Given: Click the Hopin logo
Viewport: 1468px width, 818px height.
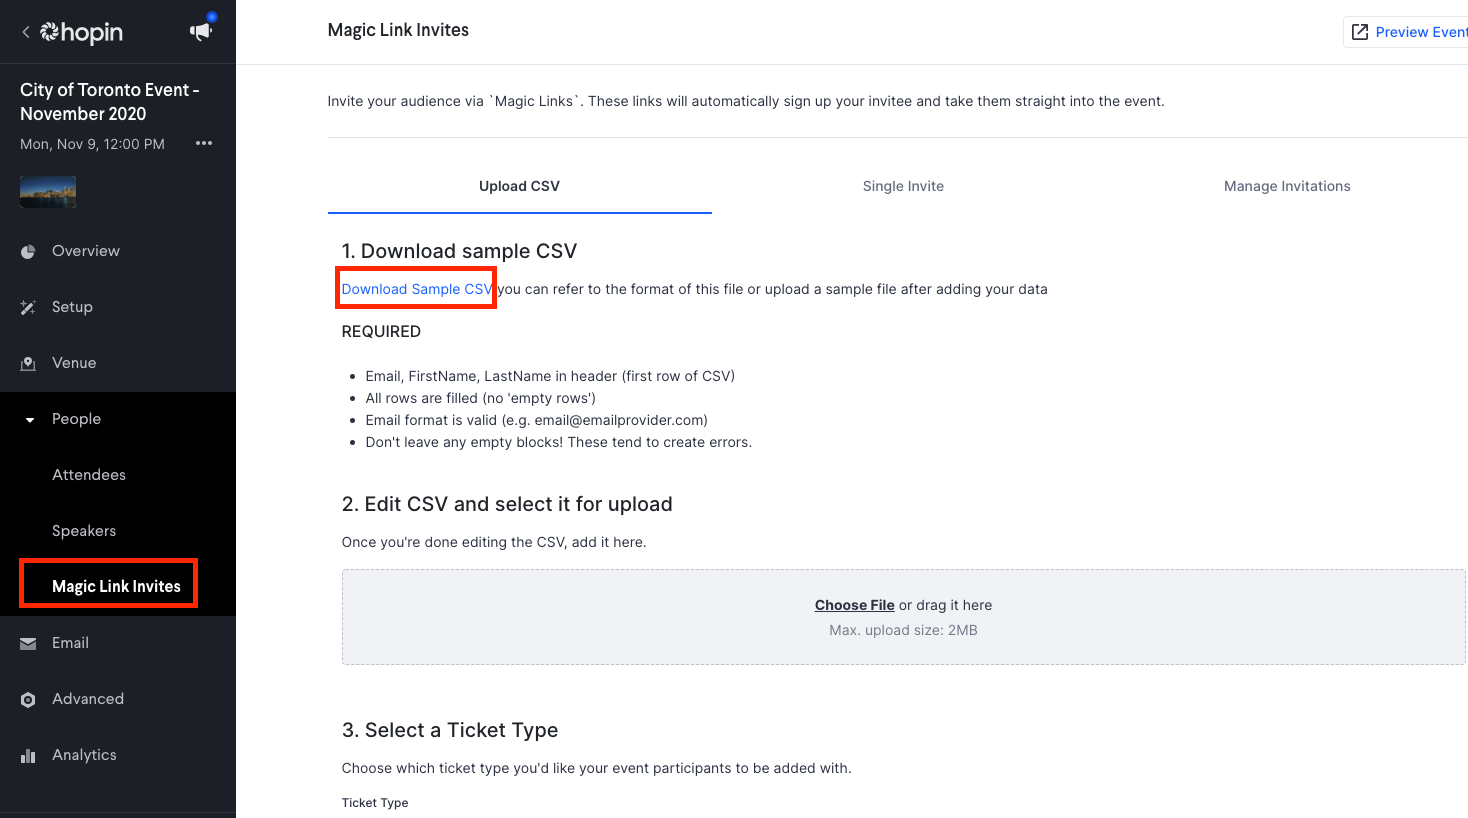Looking at the screenshot, I should 80,32.
